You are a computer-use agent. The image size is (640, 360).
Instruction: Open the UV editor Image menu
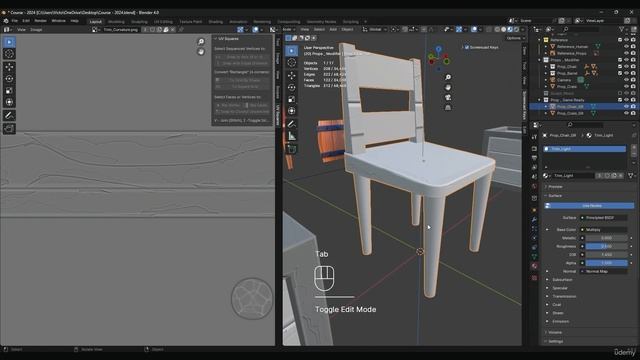36,29
